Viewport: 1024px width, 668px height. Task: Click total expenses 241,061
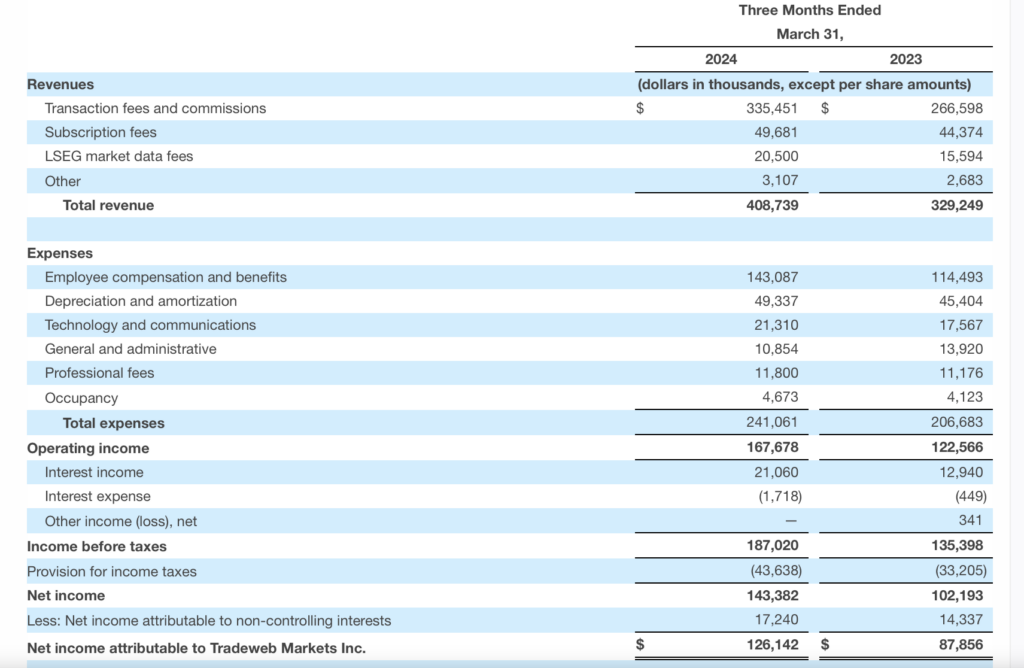tap(772, 422)
